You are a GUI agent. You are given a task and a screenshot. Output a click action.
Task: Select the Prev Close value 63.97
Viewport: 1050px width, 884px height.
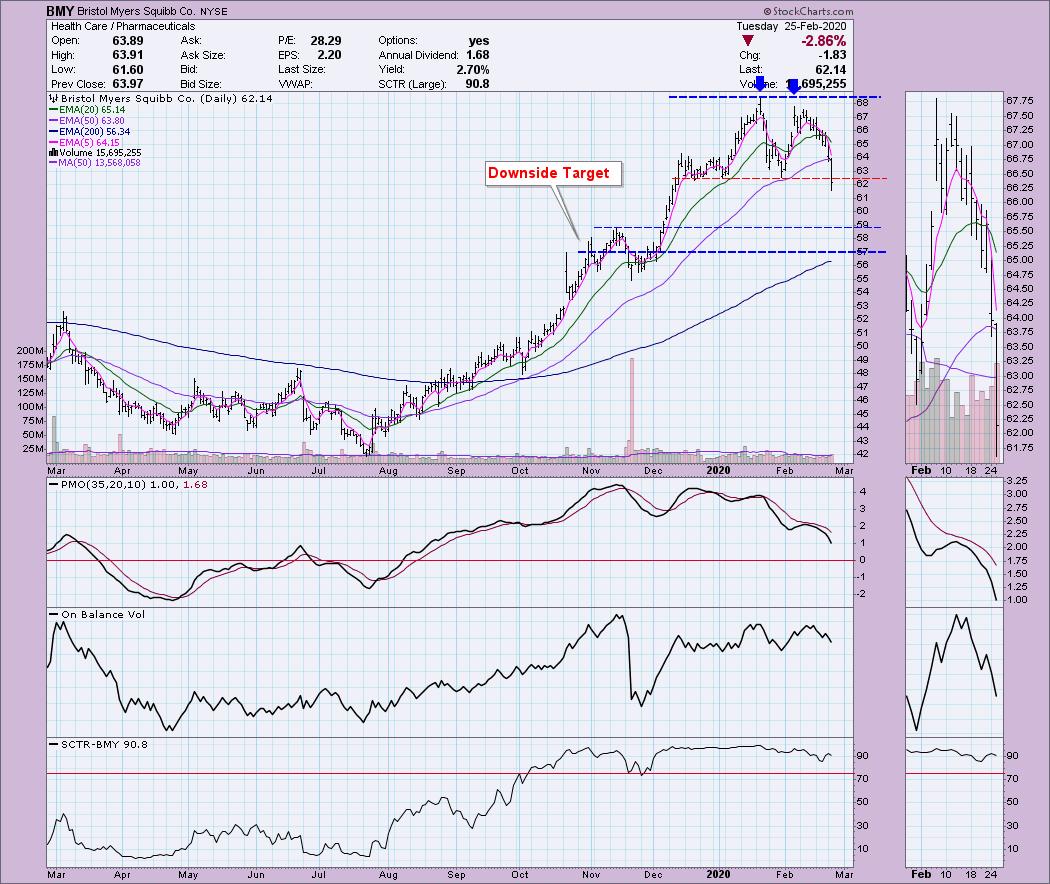[x=128, y=84]
